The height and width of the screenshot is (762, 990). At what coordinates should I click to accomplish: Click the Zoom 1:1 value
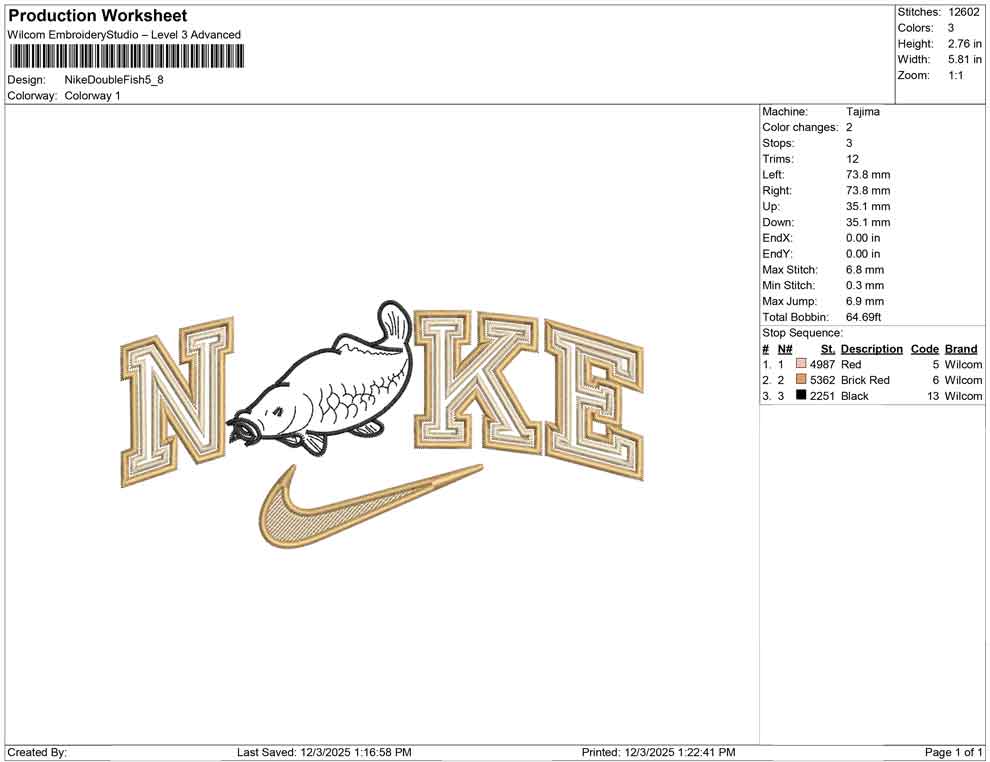[955, 74]
